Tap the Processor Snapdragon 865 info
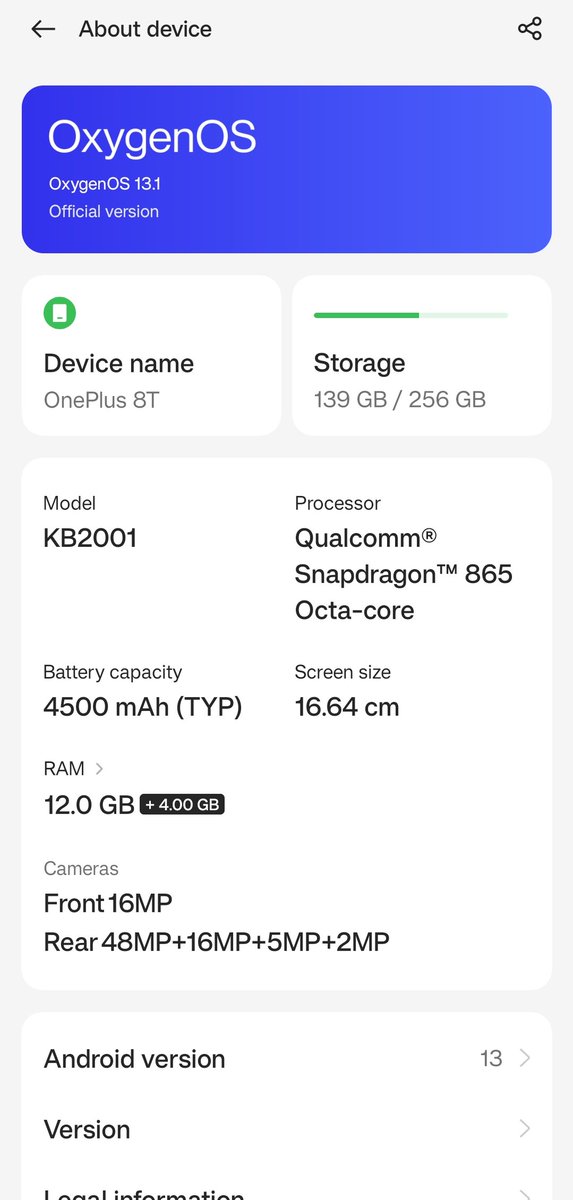This screenshot has width=573, height=1200. [404, 574]
